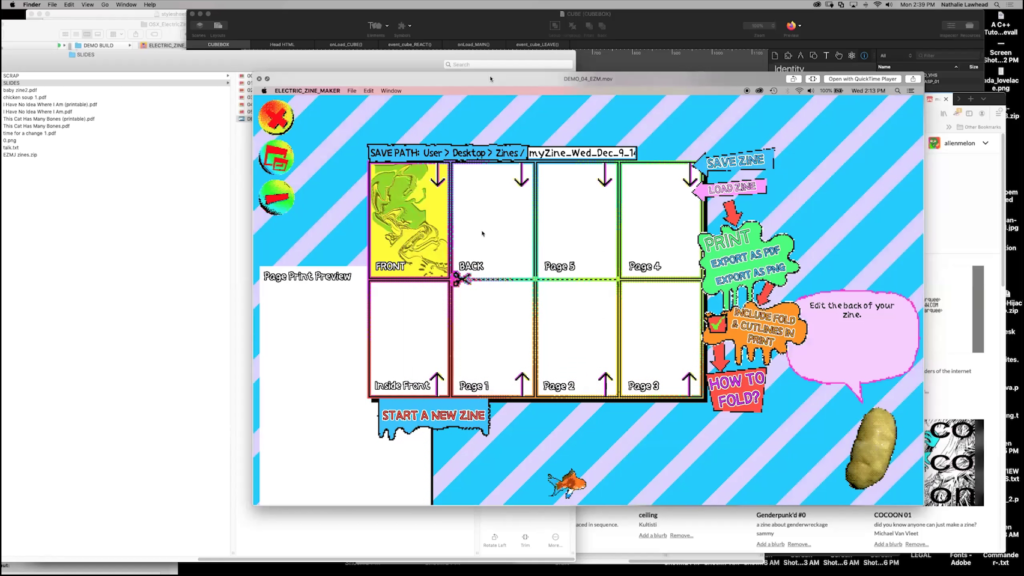Open the tab list chevron in the browser
The width and height of the screenshot is (1024, 576).
984,99
